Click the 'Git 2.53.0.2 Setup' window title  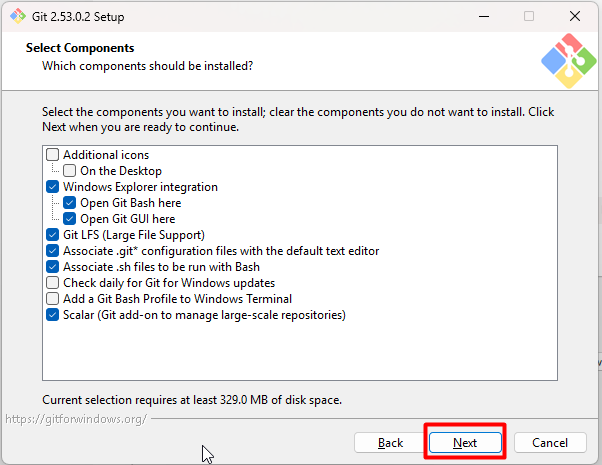click(x=78, y=17)
